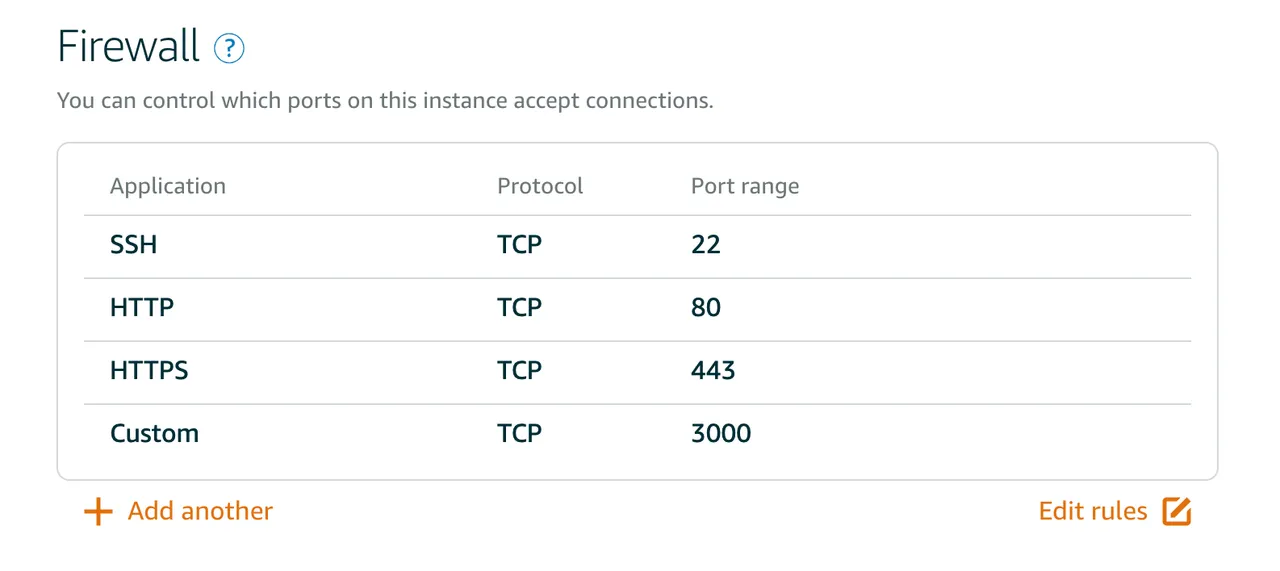Click the Firewall section heading

[129, 47]
